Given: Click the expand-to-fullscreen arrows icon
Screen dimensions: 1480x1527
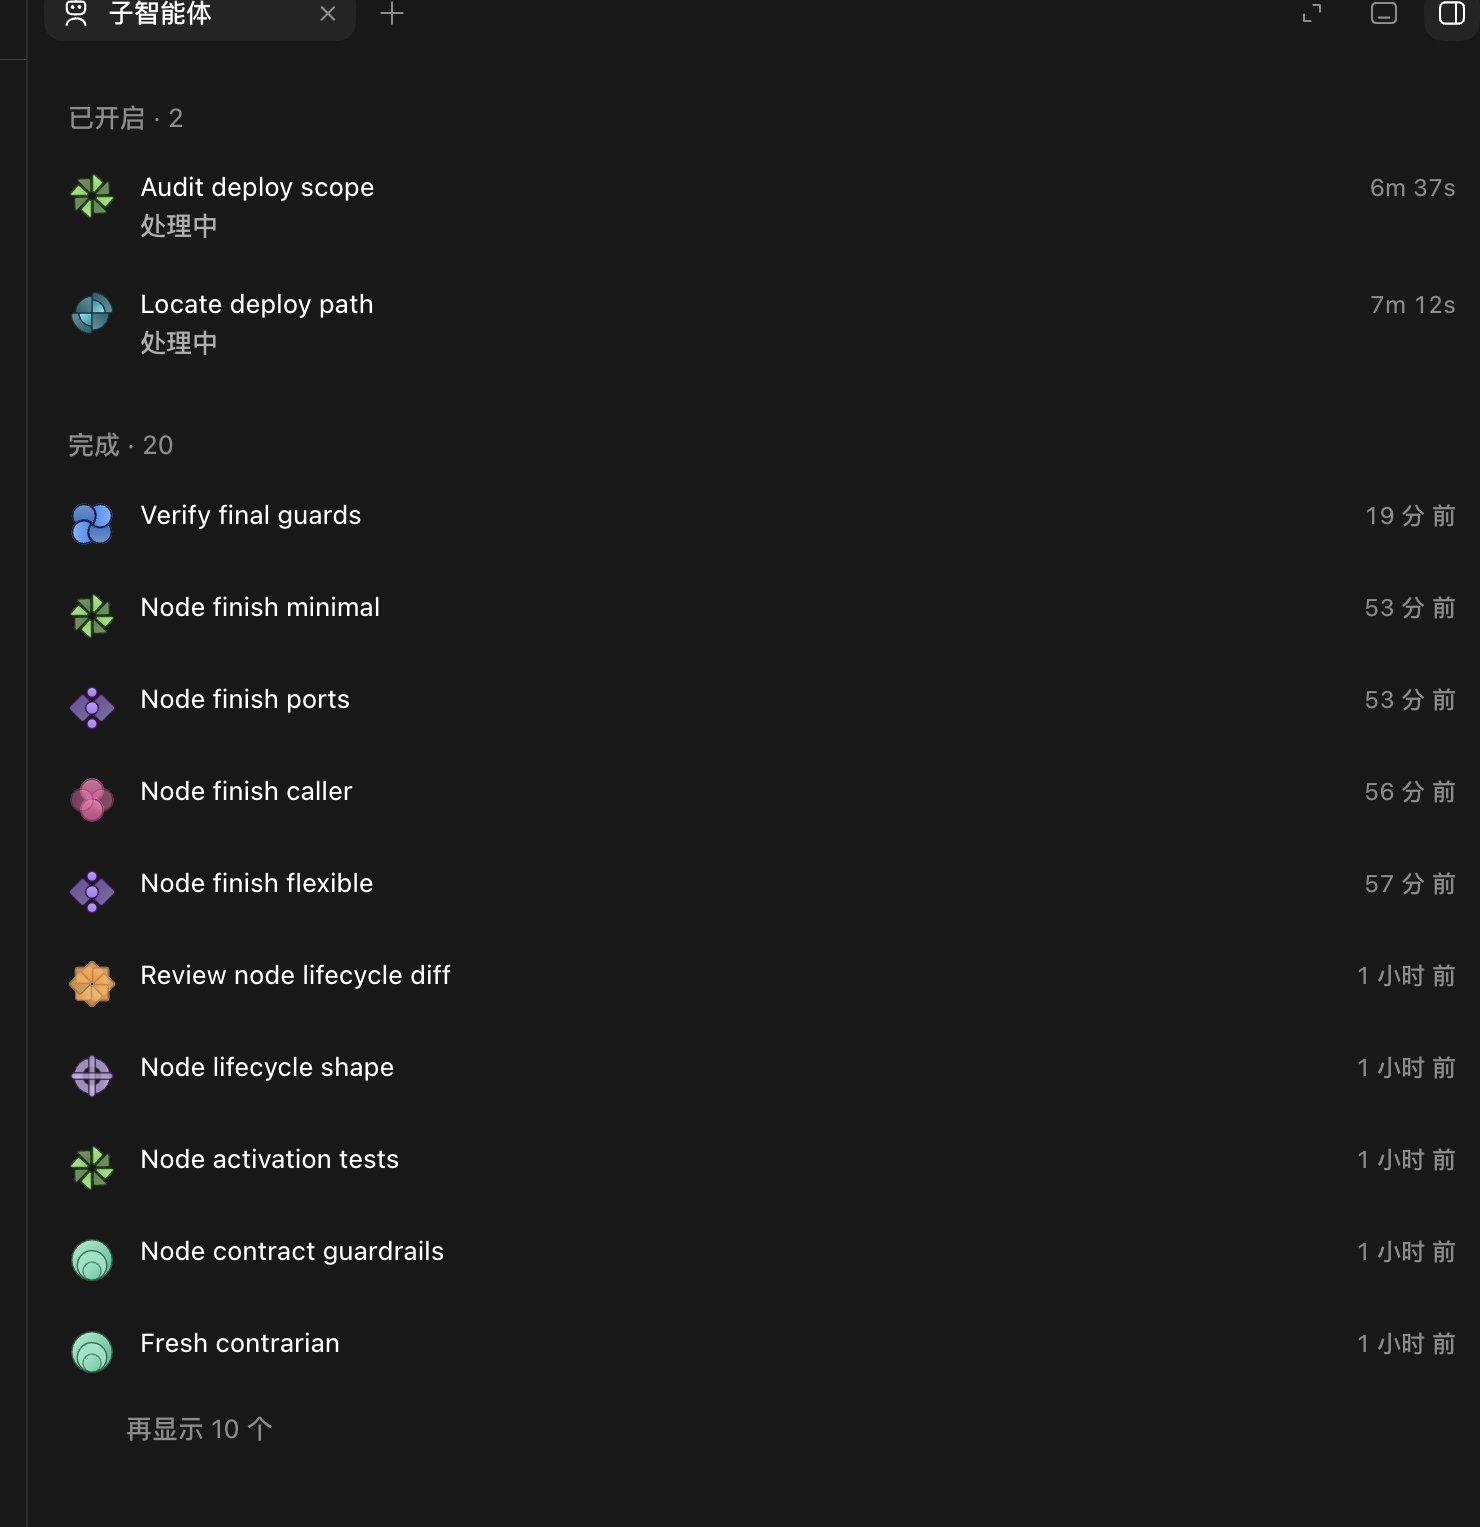Looking at the screenshot, I should [x=1312, y=13].
